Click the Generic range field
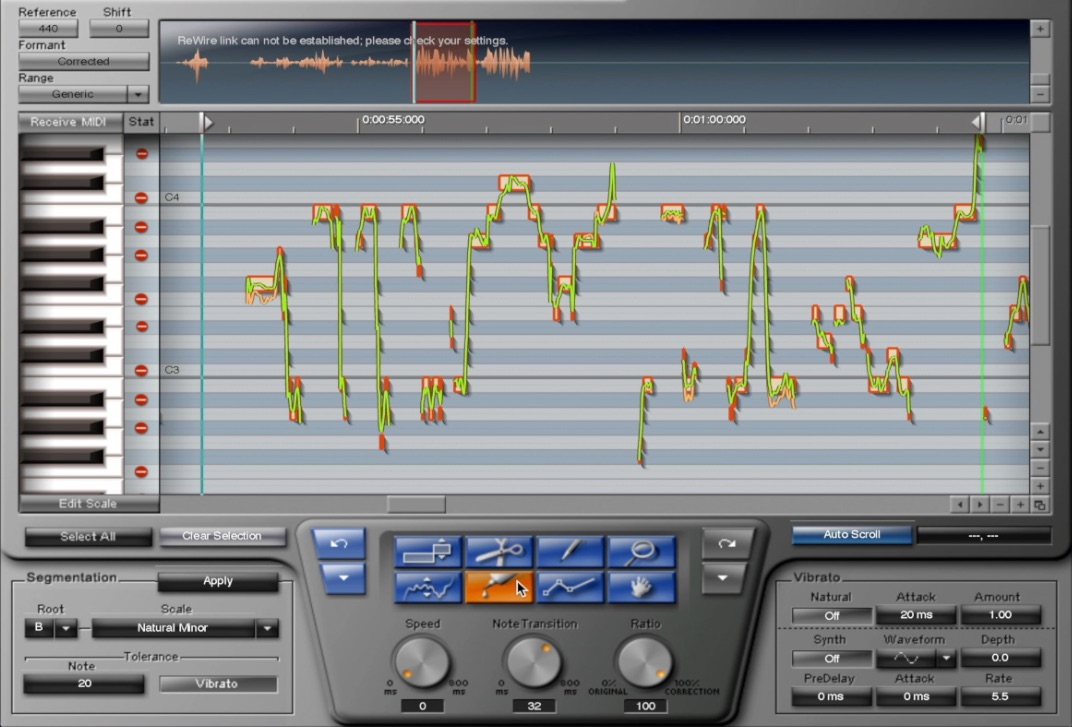The height and width of the screenshot is (727, 1072). (x=72, y=94)
